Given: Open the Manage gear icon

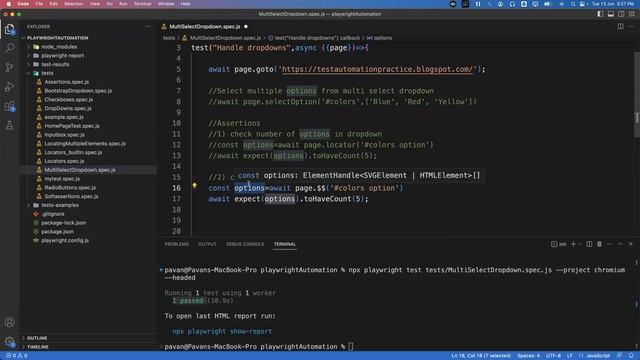Looking at the screenshot, I should coord(9,342).
